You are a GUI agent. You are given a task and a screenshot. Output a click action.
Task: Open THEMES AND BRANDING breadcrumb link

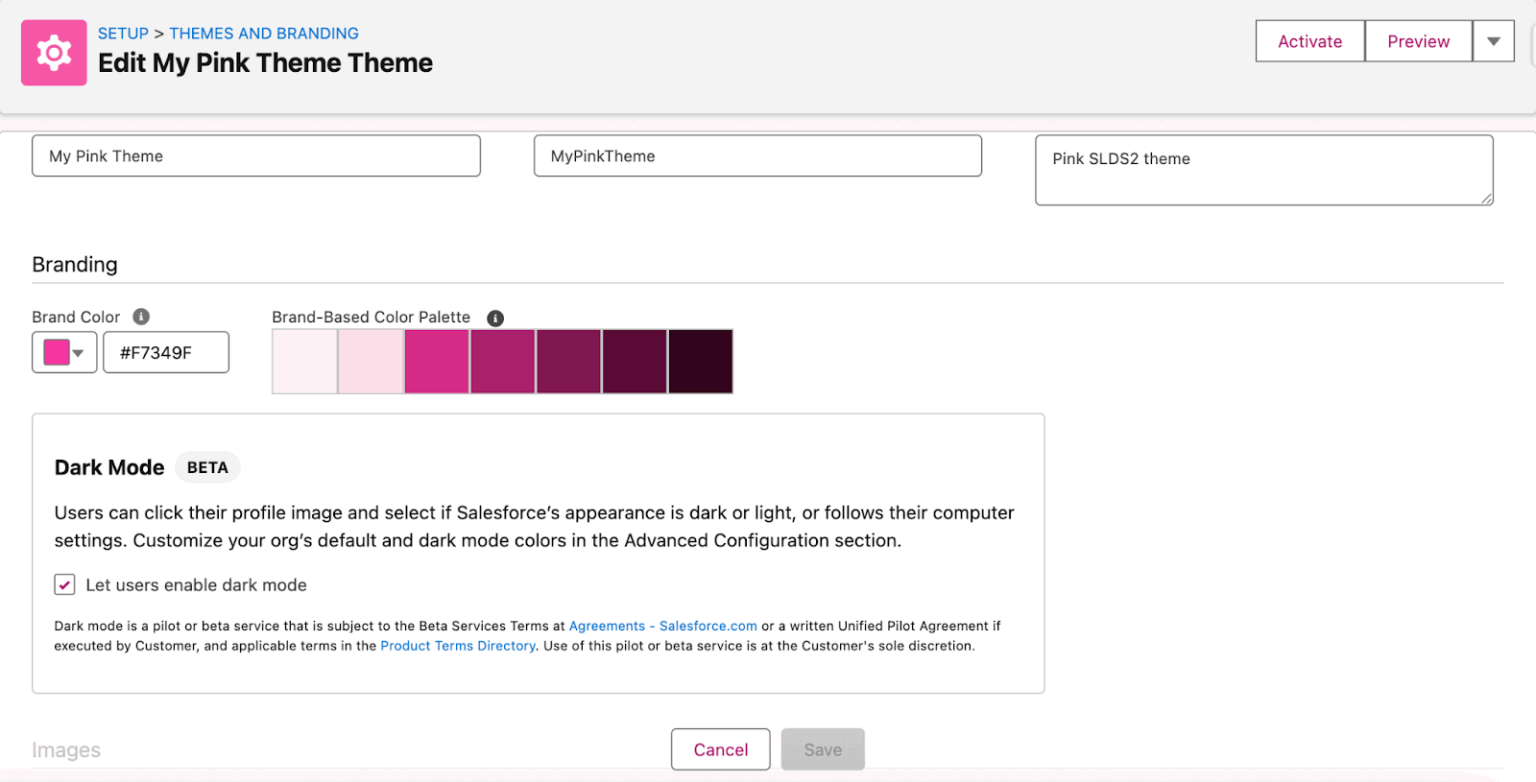tap(264, 33)
